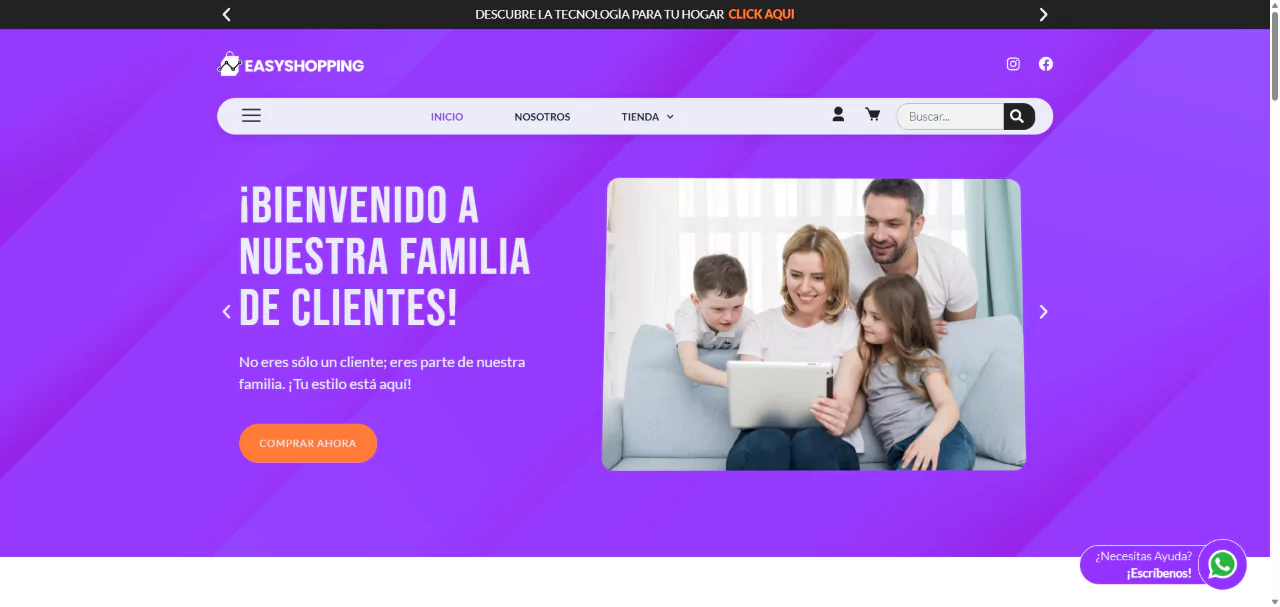
Task: Expand the Tienda dropdown menu
Action: (x=648, y=117)
